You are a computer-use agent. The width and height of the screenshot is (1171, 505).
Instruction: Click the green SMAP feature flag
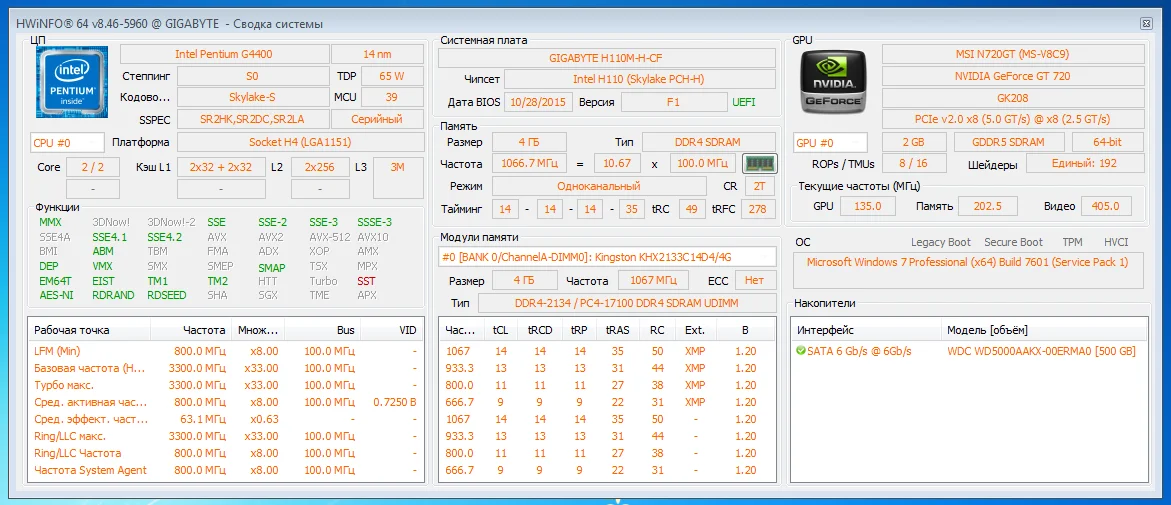[273, 267]
